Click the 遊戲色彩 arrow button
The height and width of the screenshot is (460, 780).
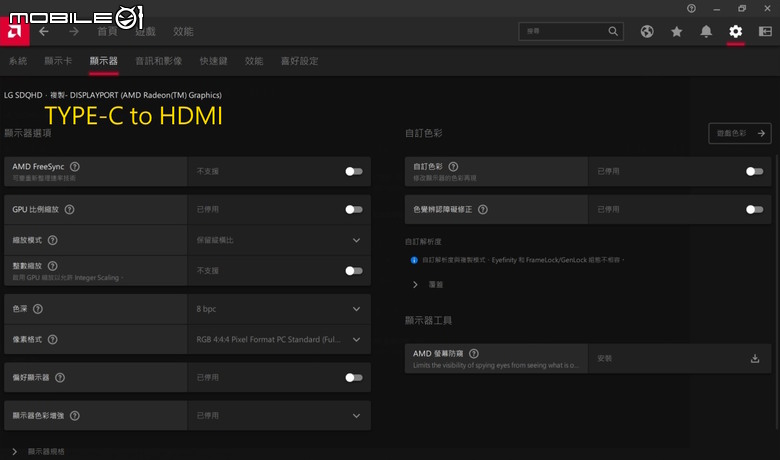(740, 133)
